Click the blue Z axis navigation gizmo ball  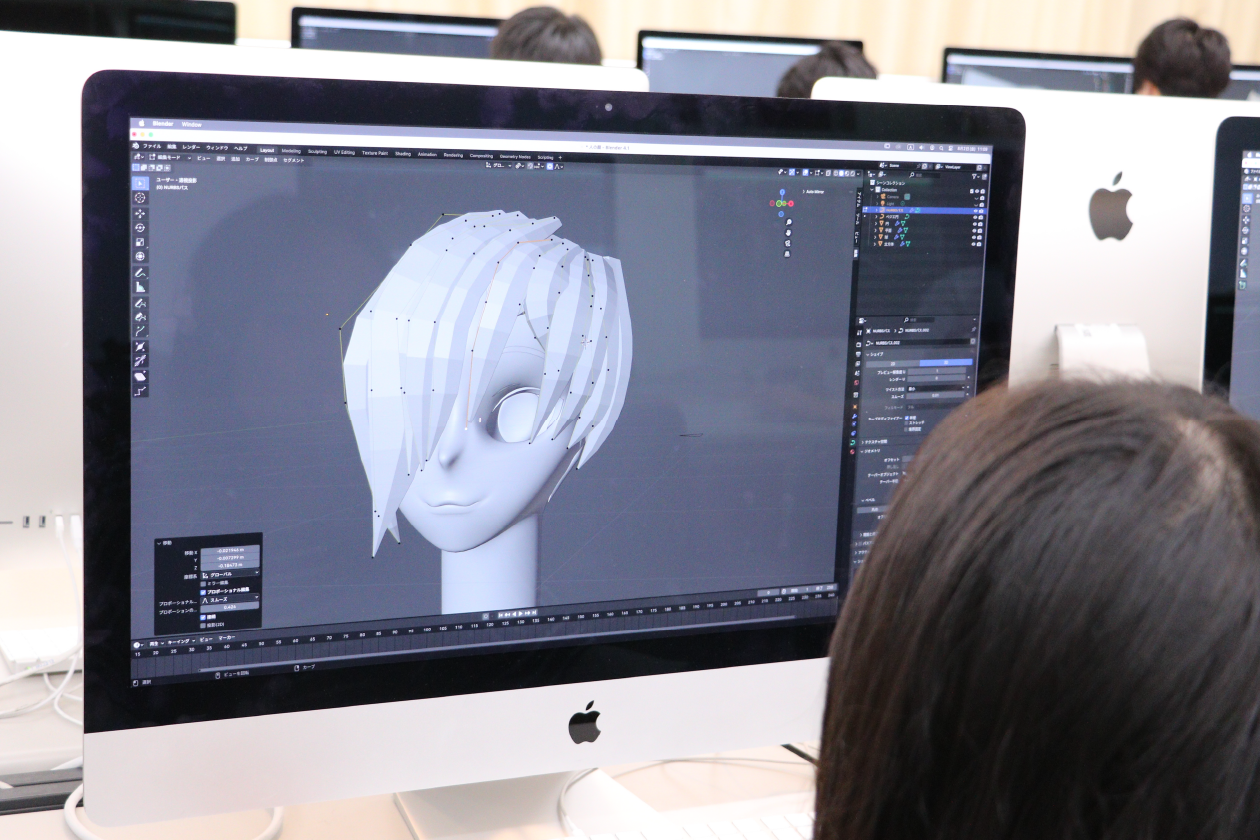[782, 191]
